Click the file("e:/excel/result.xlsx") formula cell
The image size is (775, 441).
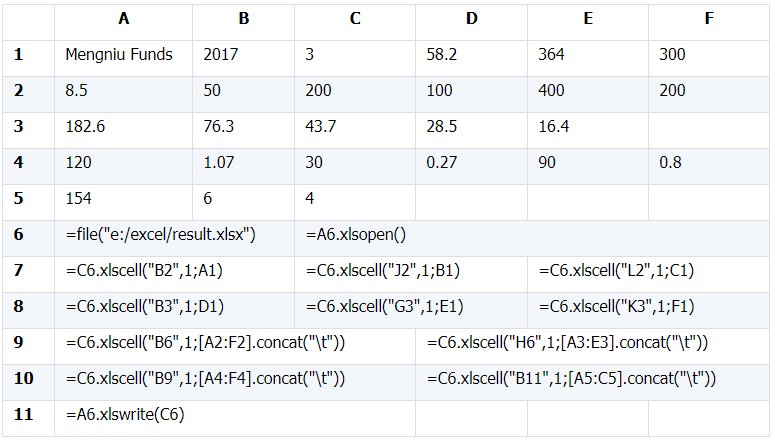click(161, 235)
